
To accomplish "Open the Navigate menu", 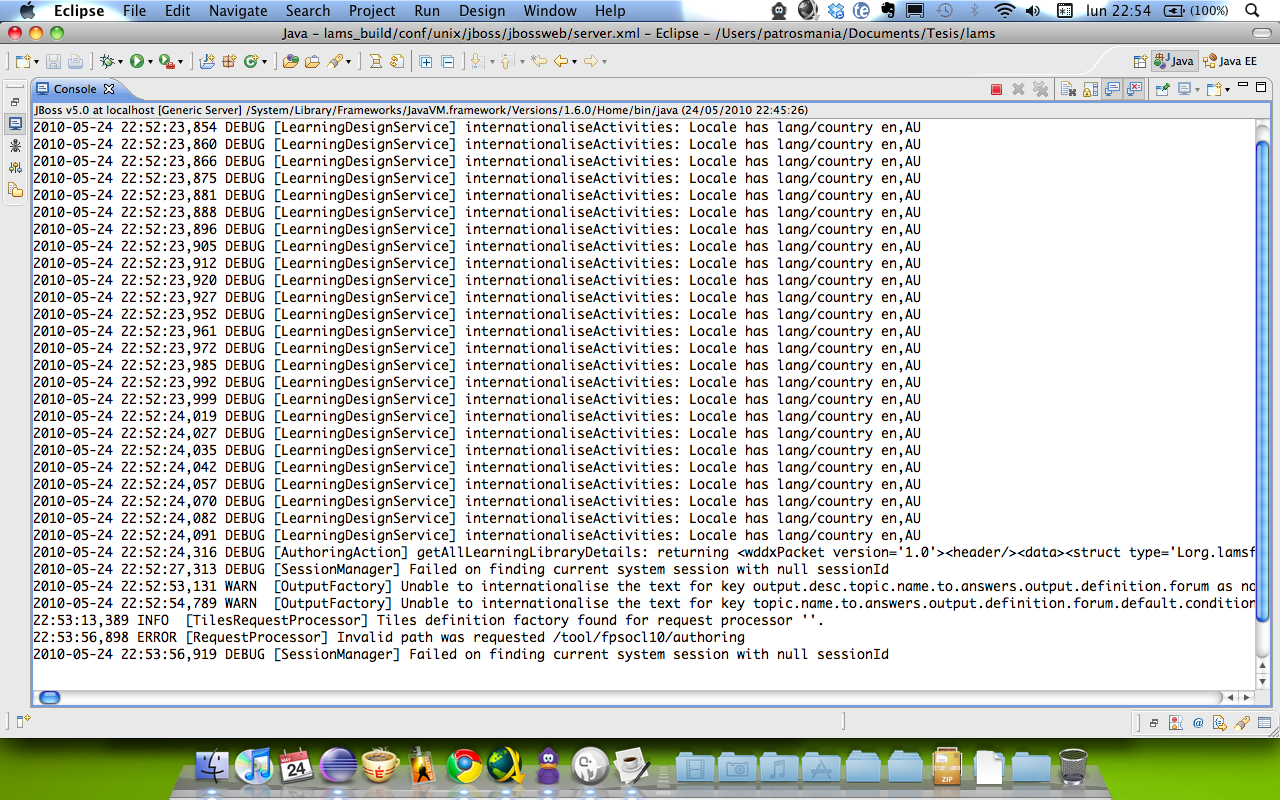I will point(238,11).
